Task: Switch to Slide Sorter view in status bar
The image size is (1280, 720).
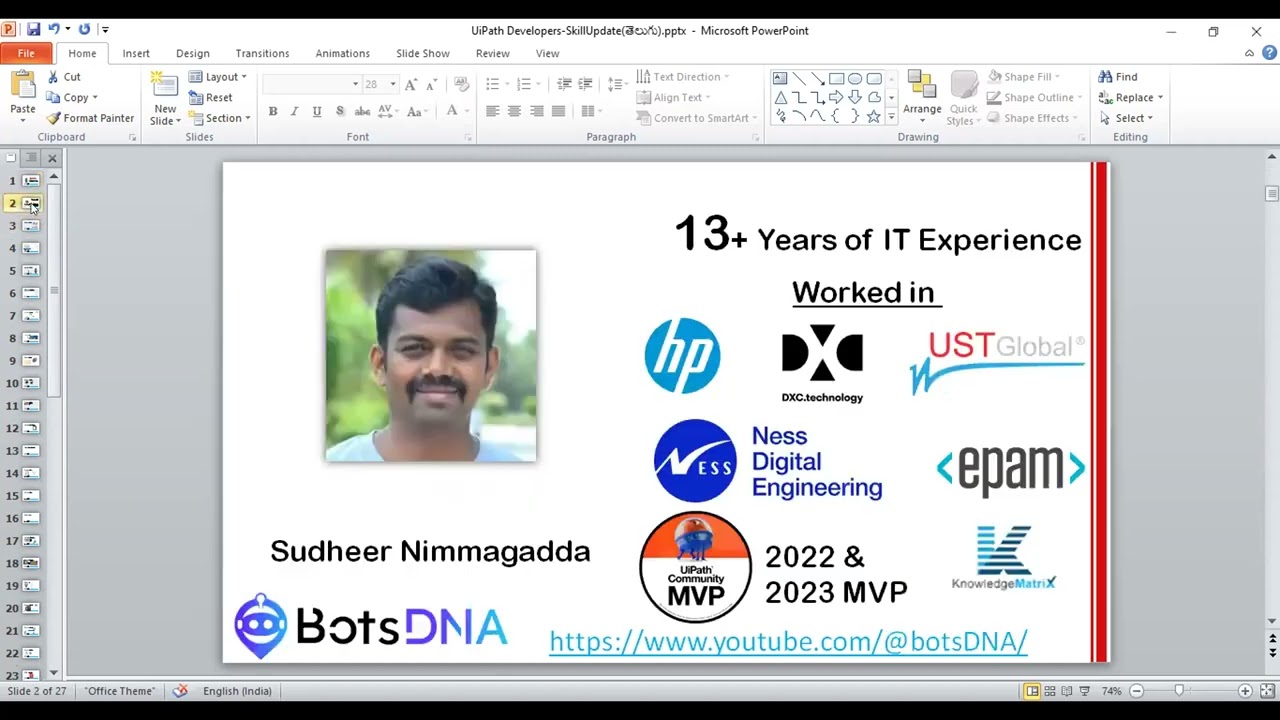Action: pyautogui.click(x=1051, y=691)
